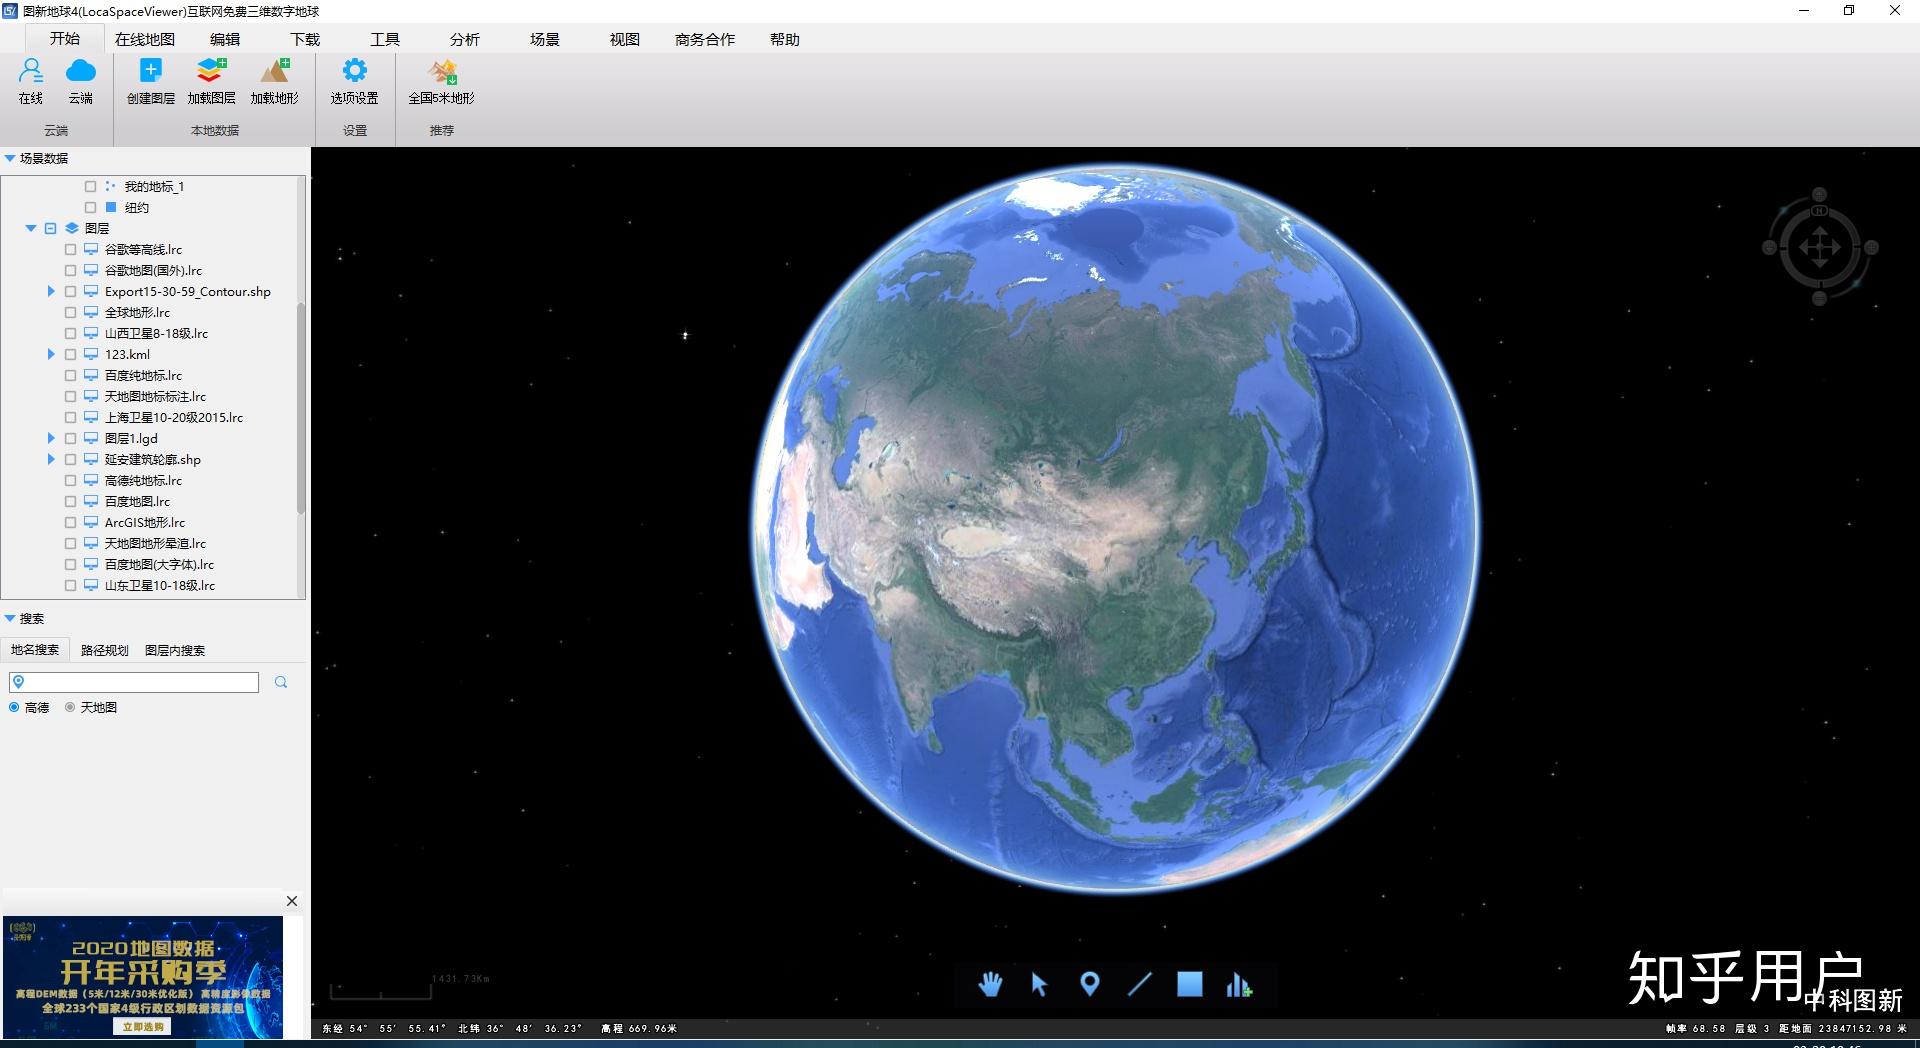Viewport: 1920px width, 1048px height.
Task: Open the 云端 cloud icon
Action: pyautogui.click(x=81, y=71)
